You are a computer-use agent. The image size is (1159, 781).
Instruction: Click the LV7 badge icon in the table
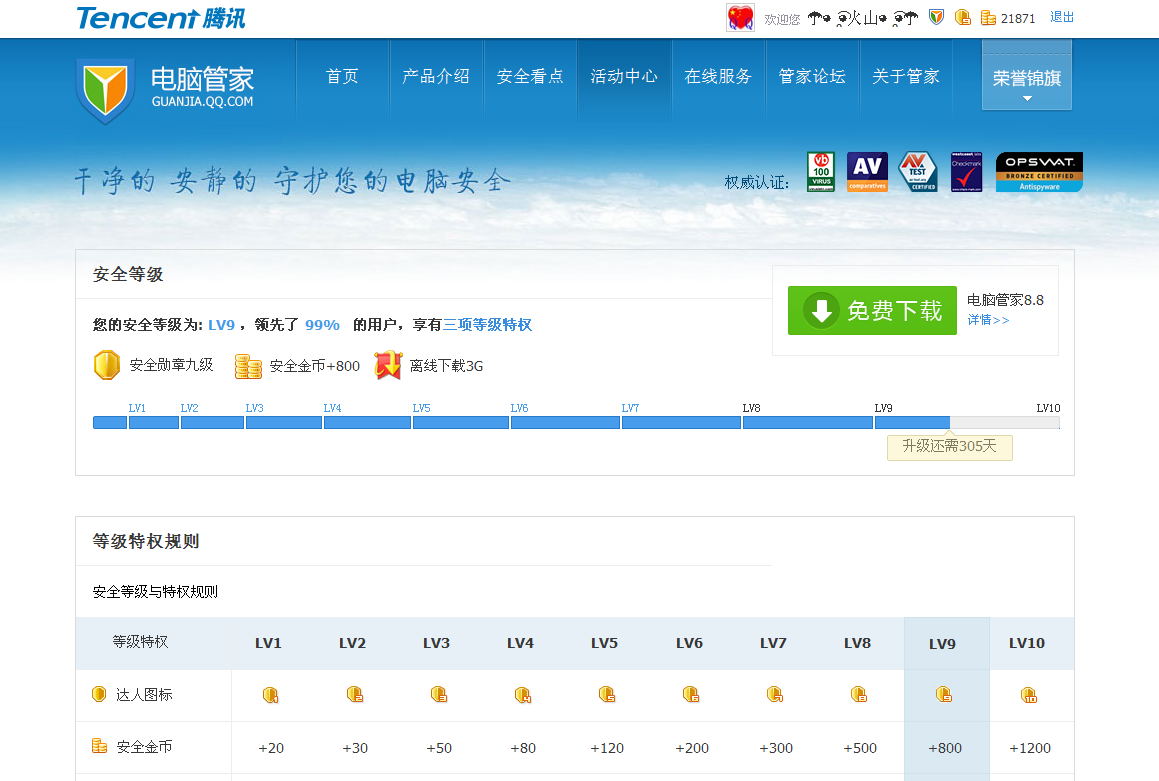click(x=775, y=695)
